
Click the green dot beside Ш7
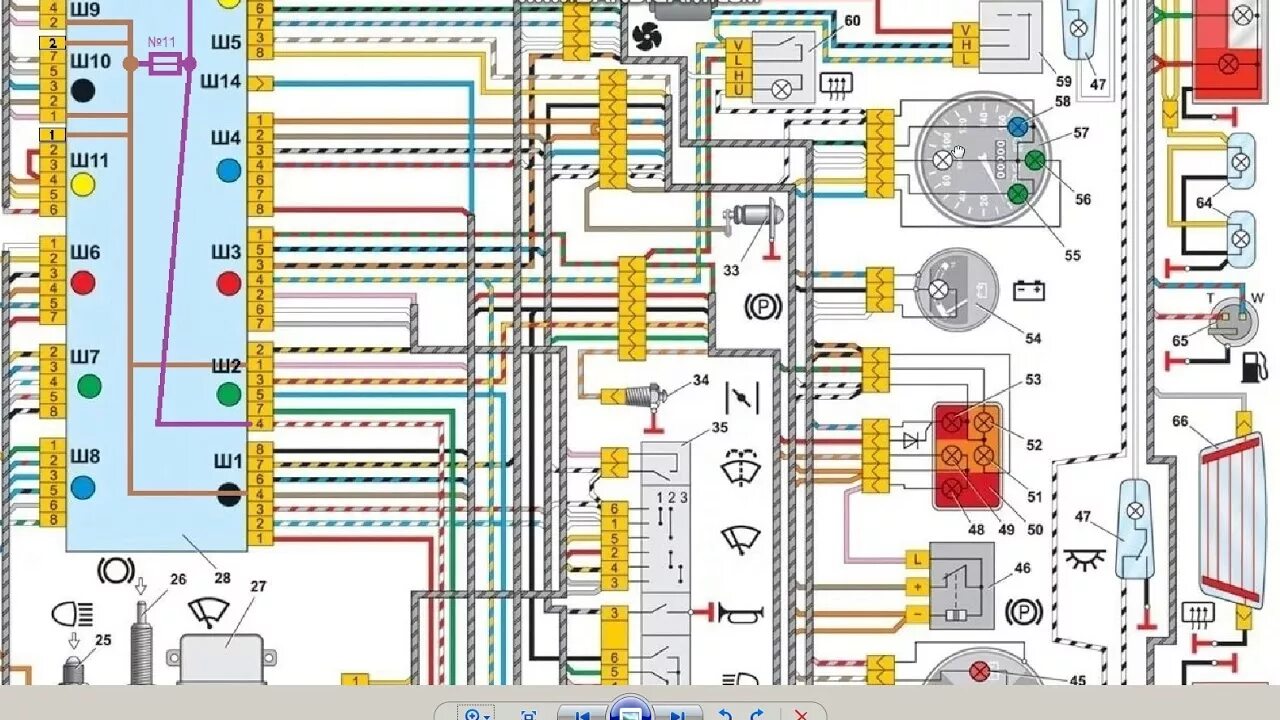[x=89, y=386]
